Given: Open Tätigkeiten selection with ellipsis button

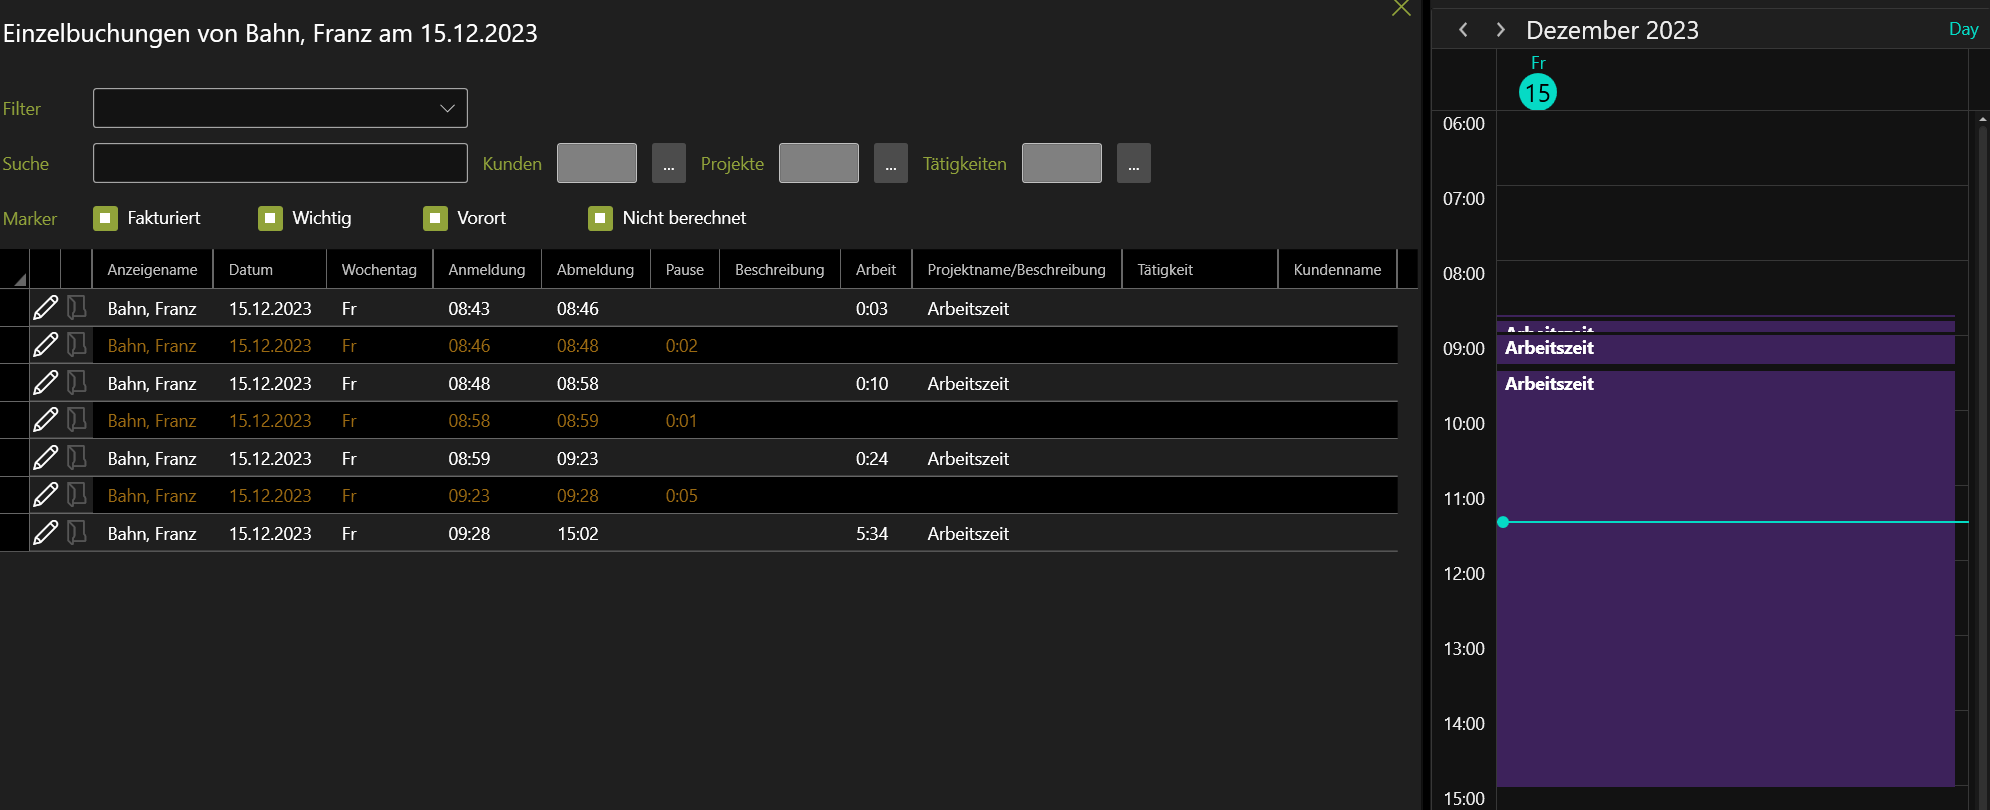Looking at the screenshot, I should [1133, 163].
